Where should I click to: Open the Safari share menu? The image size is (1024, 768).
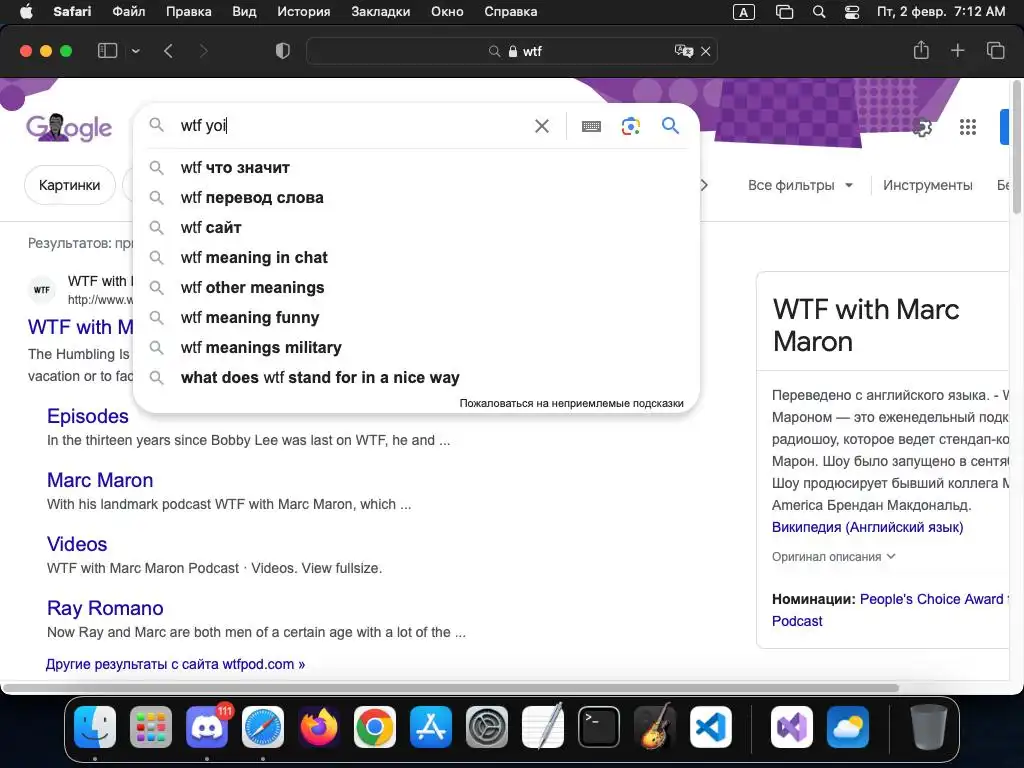(x=921, y=50)
